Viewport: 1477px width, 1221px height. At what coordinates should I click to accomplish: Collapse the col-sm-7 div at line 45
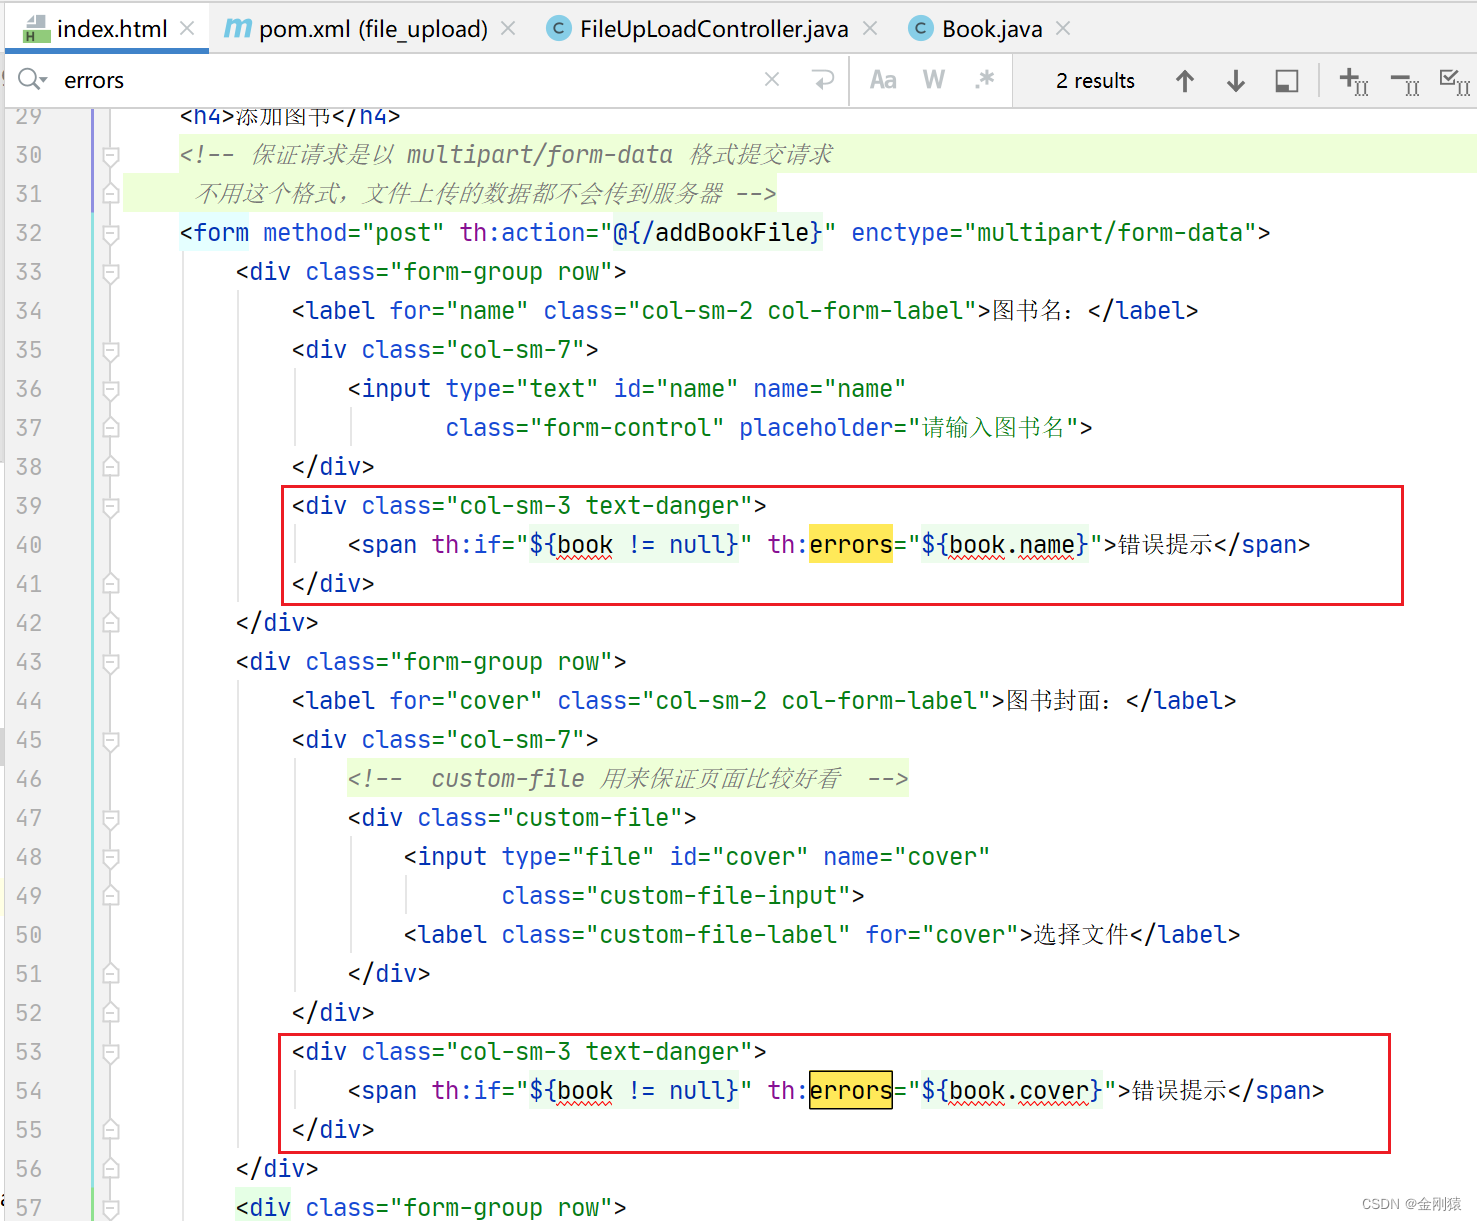(x=111, y=740)
